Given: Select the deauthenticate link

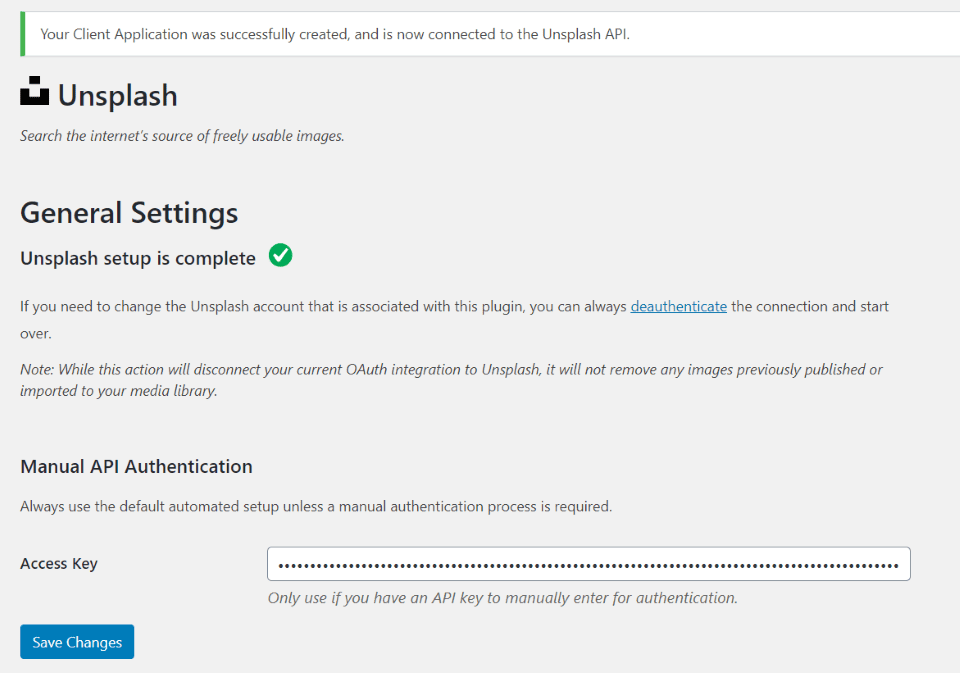Looking at the screenshot, I should [678, 306].
